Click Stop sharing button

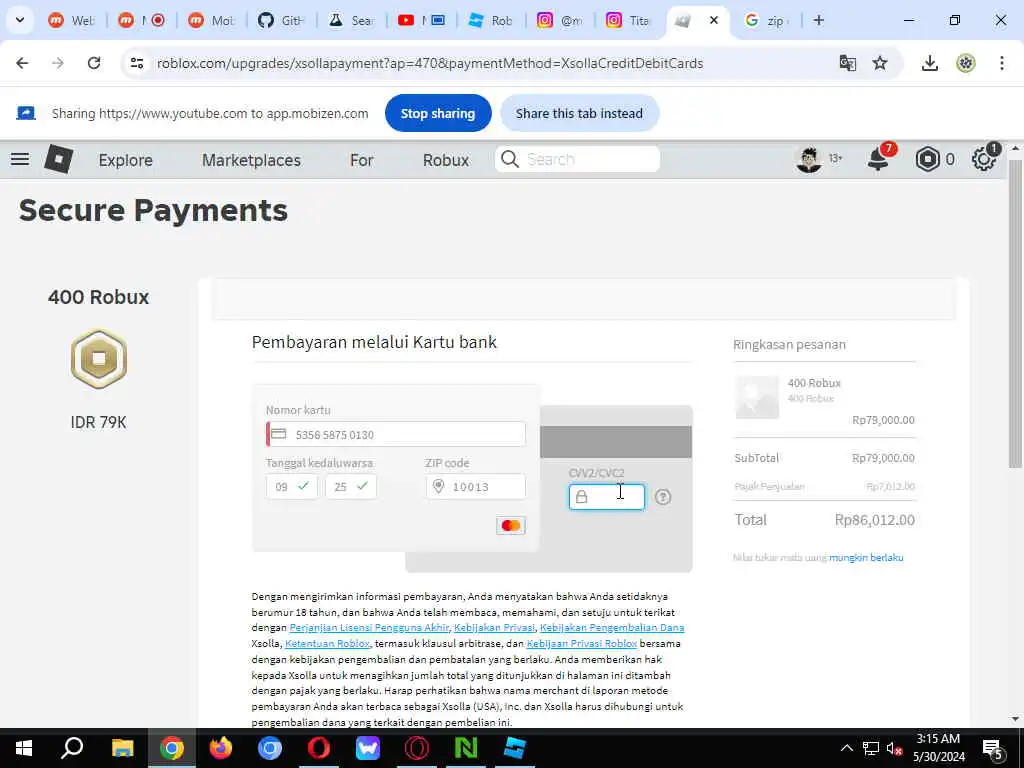pyautogui.click(x=438, y=113)
